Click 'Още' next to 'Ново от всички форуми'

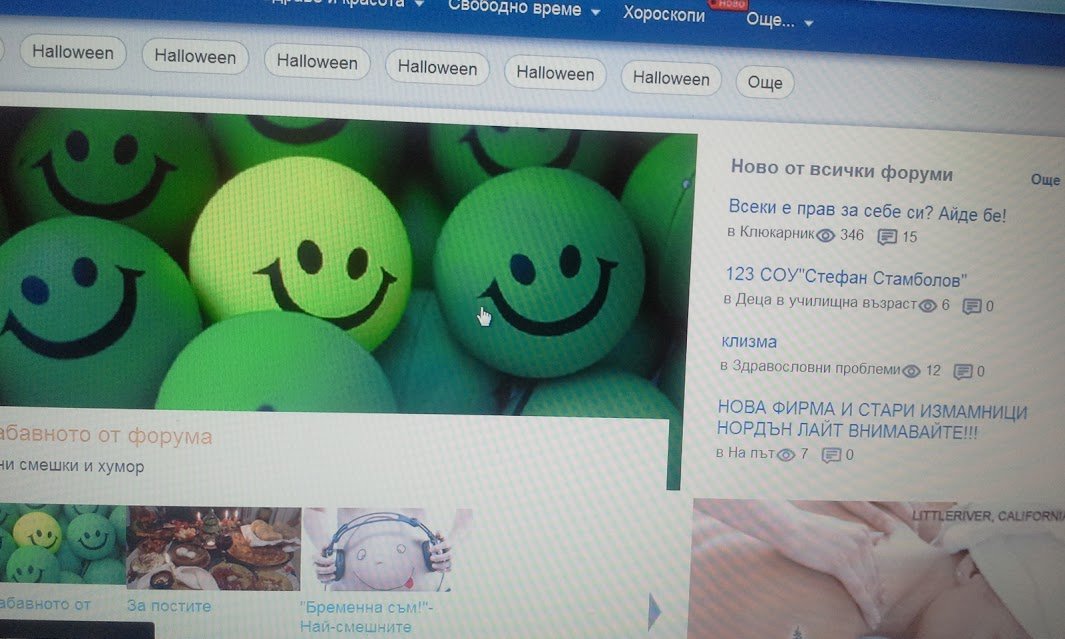click(x=1045, y=180)
